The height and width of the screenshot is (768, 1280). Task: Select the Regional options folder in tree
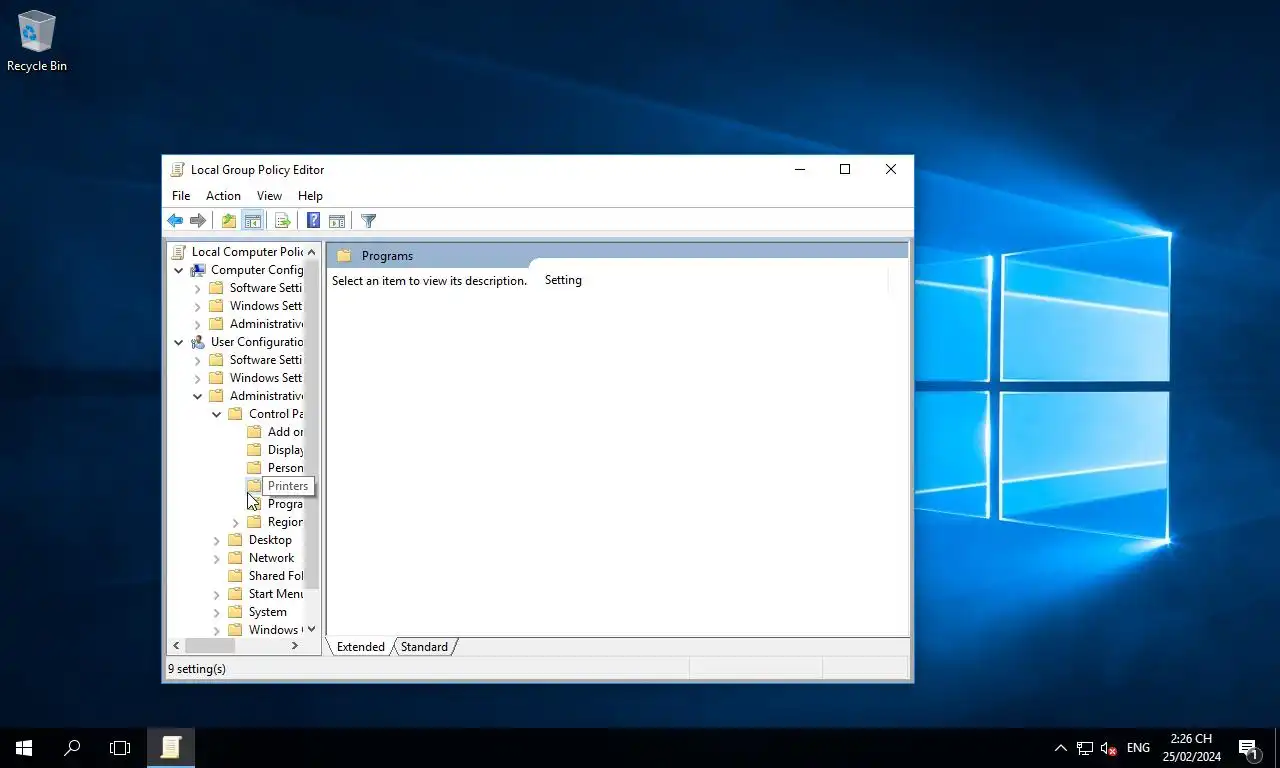tap(275, 522)
